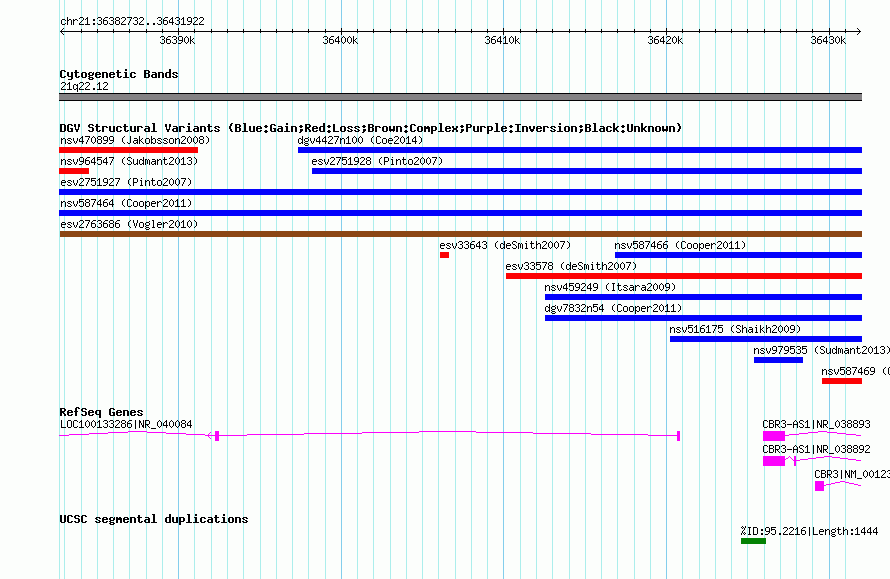This screenshot has height=579, width=890.
Task: Select the CBR3 exon block
Action: click(819, 486)
